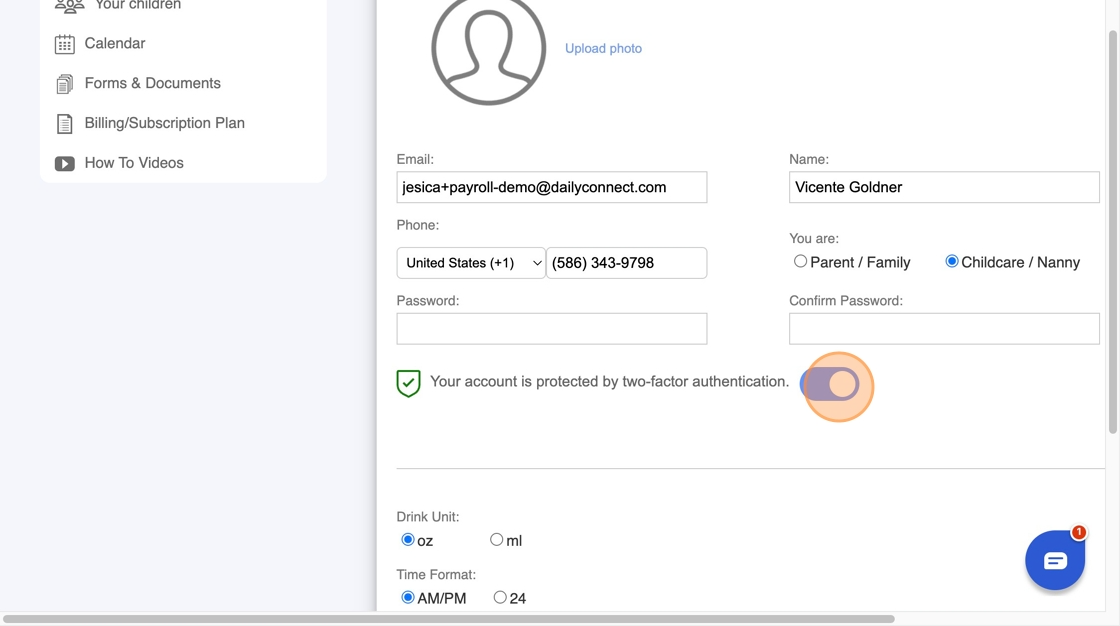Image resolution: width=1120 pixels, height=626 pixels.
Task: Open Your children menu item
Action: tap(138, 6)
